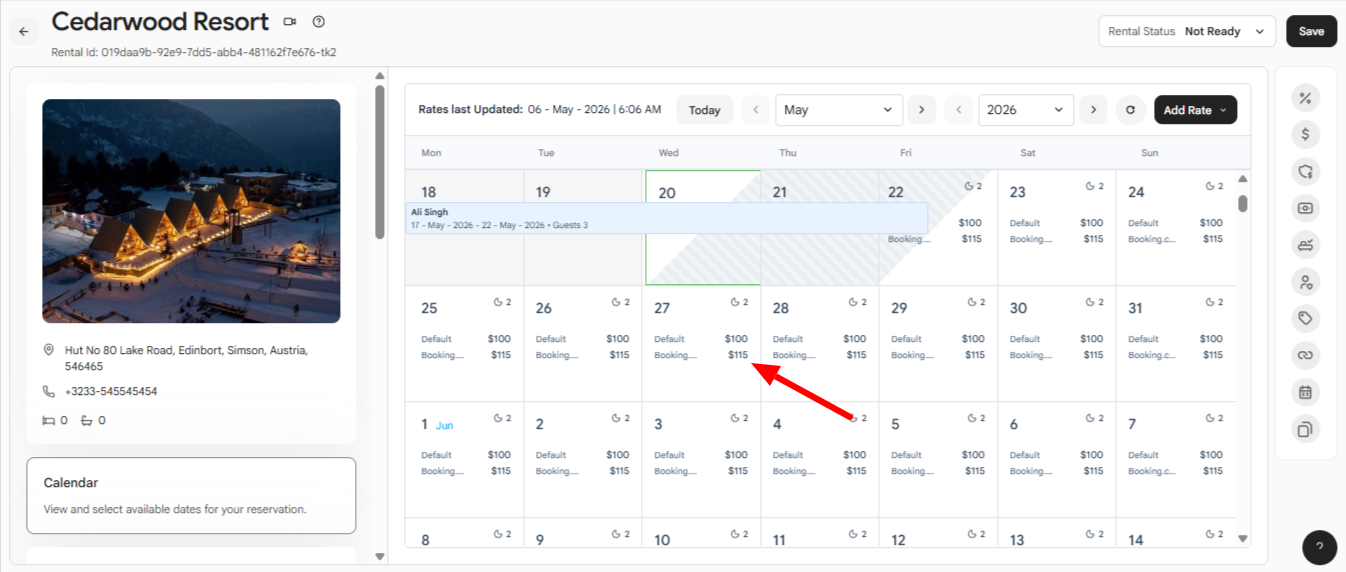
Task: Save the rental with the Save button
Action: 1311,31
